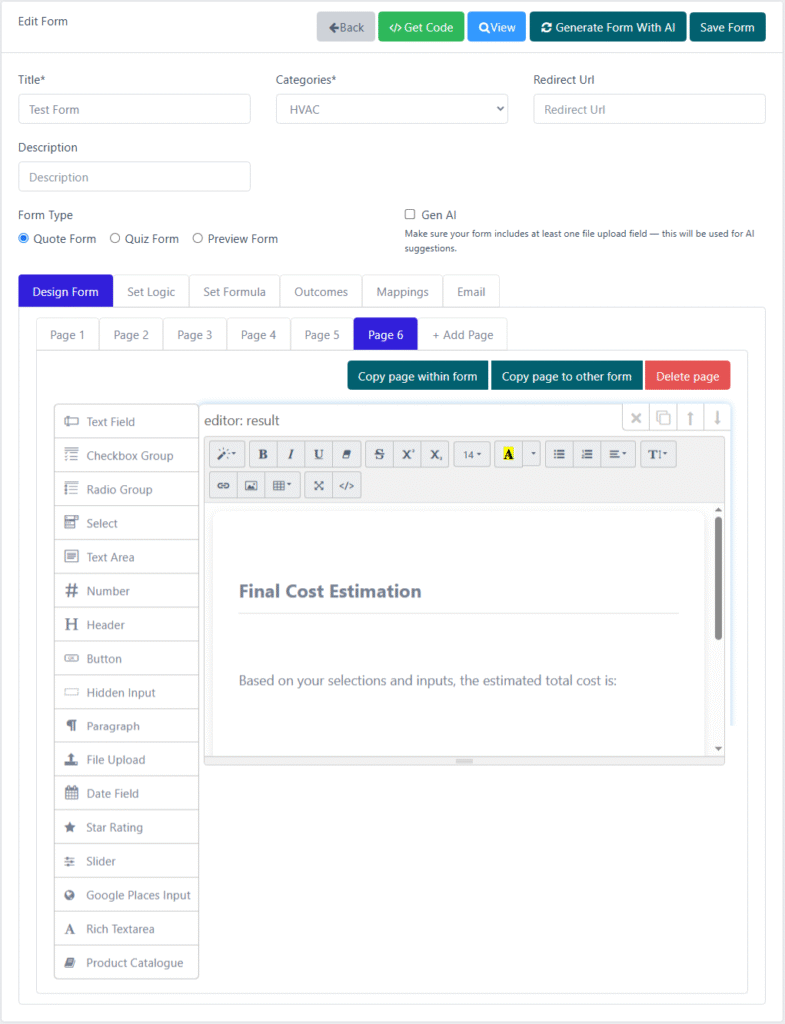
Task: Move the result field up
Action: click(x=690, y=418)
